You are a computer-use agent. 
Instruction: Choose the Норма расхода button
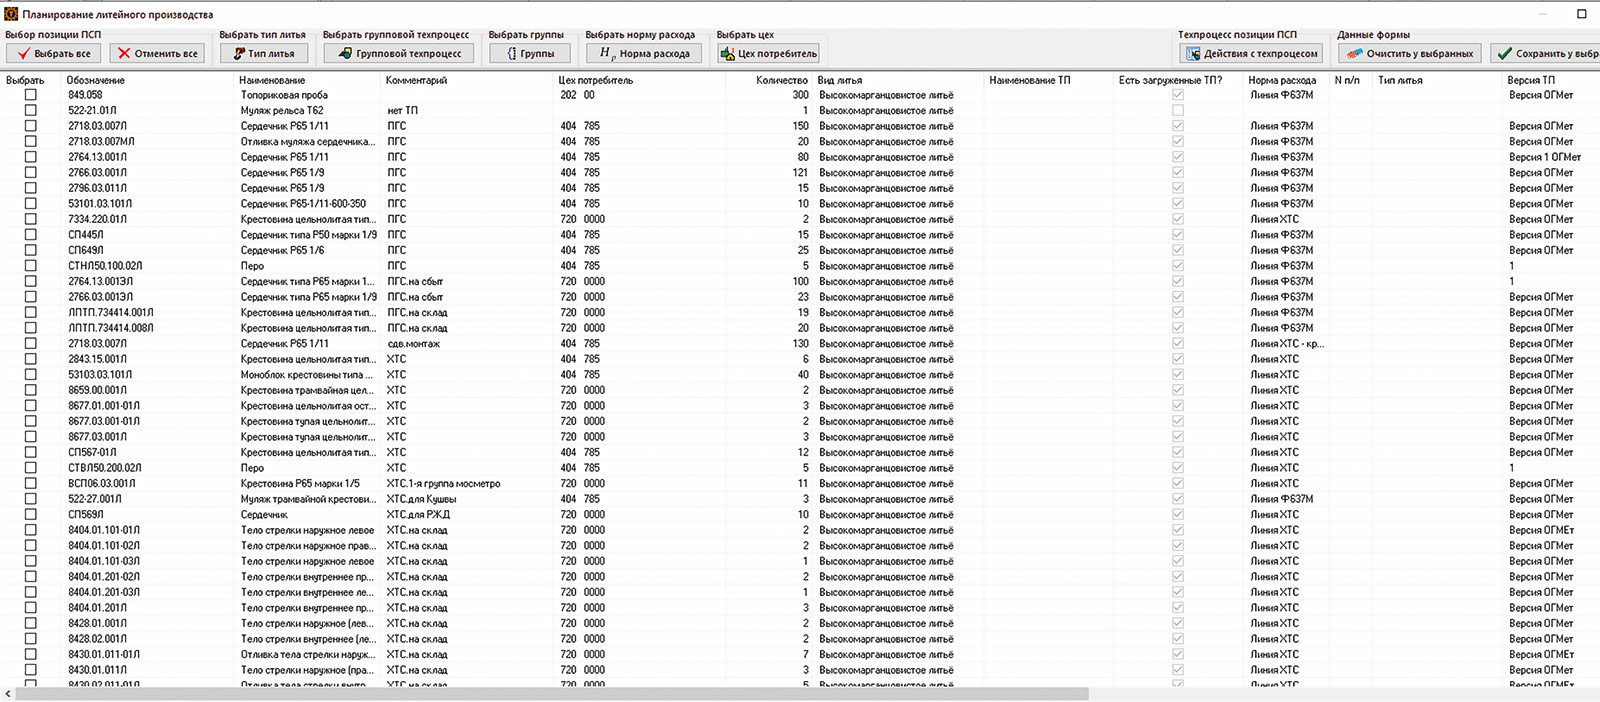click(x=644, y=53)
